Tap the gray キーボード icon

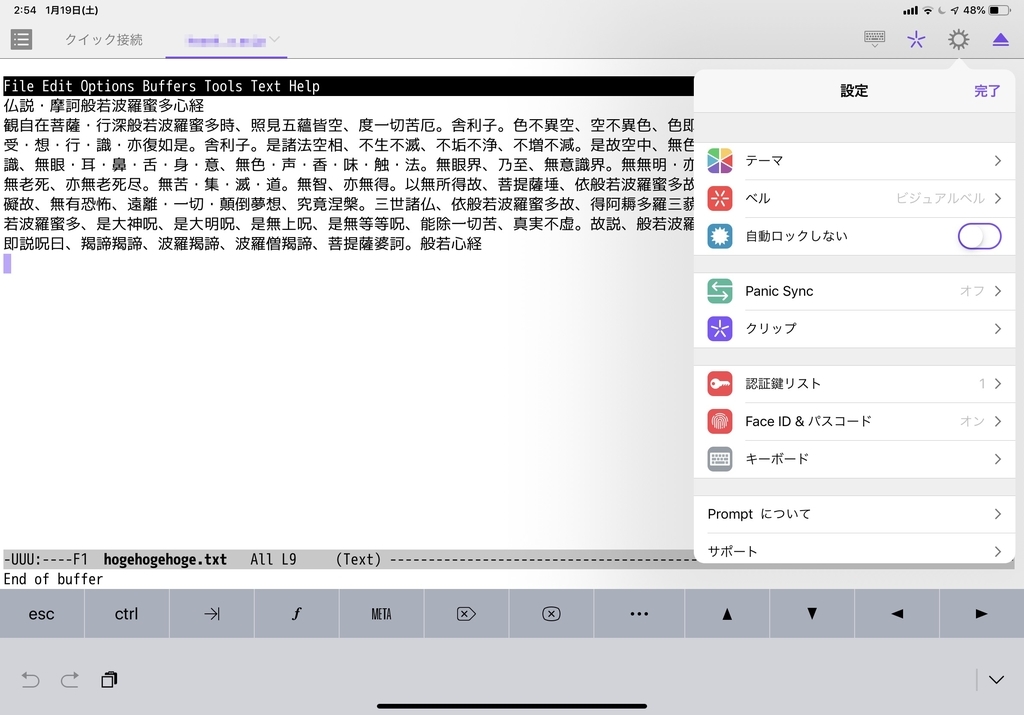720,459
